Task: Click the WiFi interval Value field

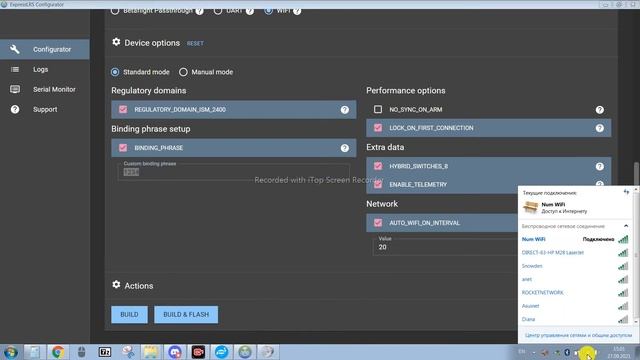Action: point(445,247)
